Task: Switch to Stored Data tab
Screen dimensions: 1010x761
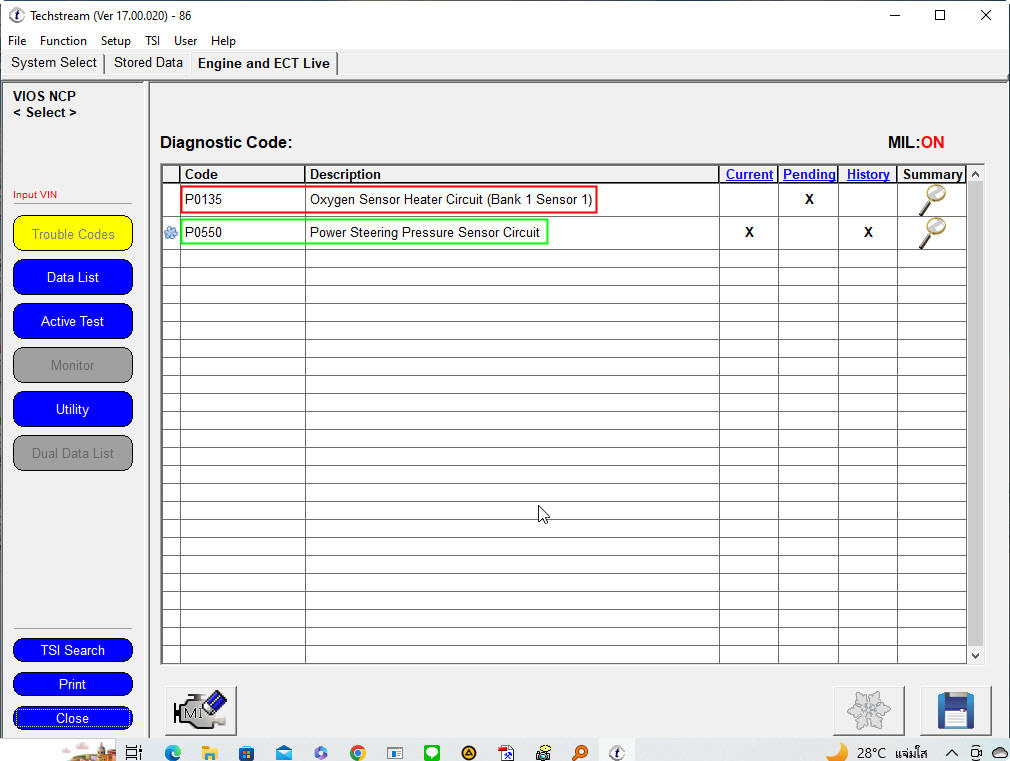Action: point(148,63)
